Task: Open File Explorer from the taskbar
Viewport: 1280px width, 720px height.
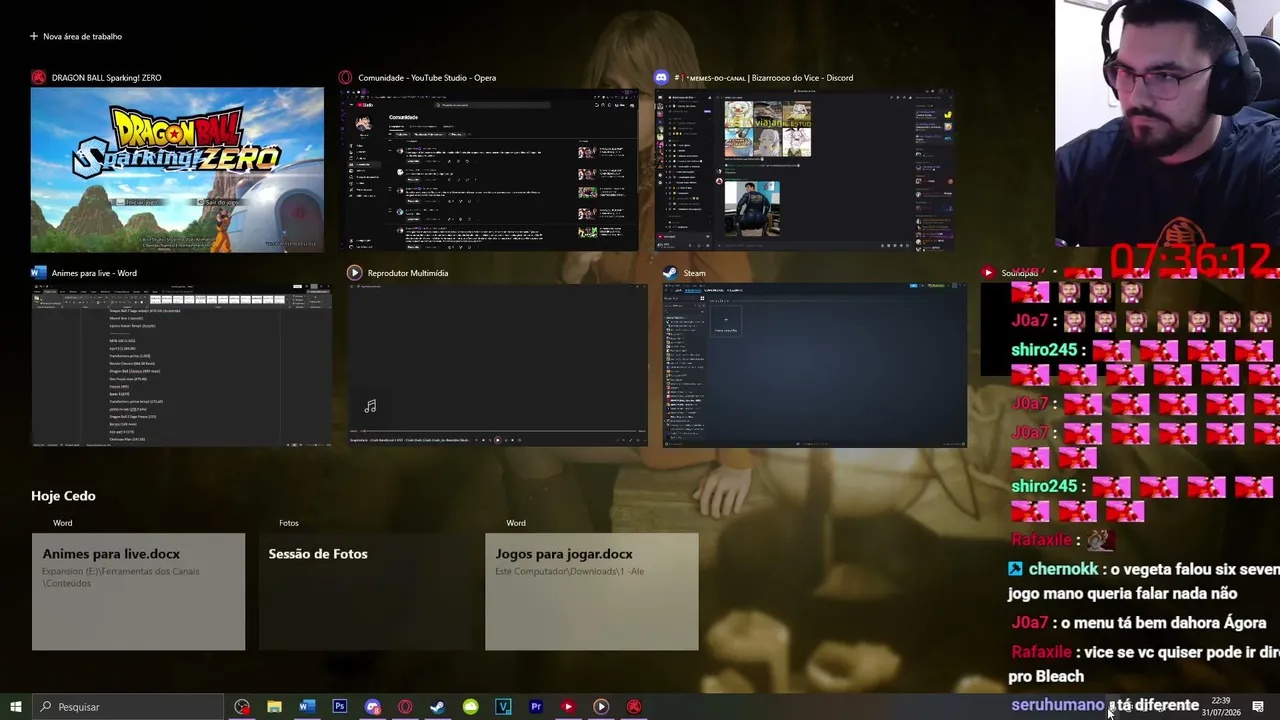Action: click(x=274, y=707)
